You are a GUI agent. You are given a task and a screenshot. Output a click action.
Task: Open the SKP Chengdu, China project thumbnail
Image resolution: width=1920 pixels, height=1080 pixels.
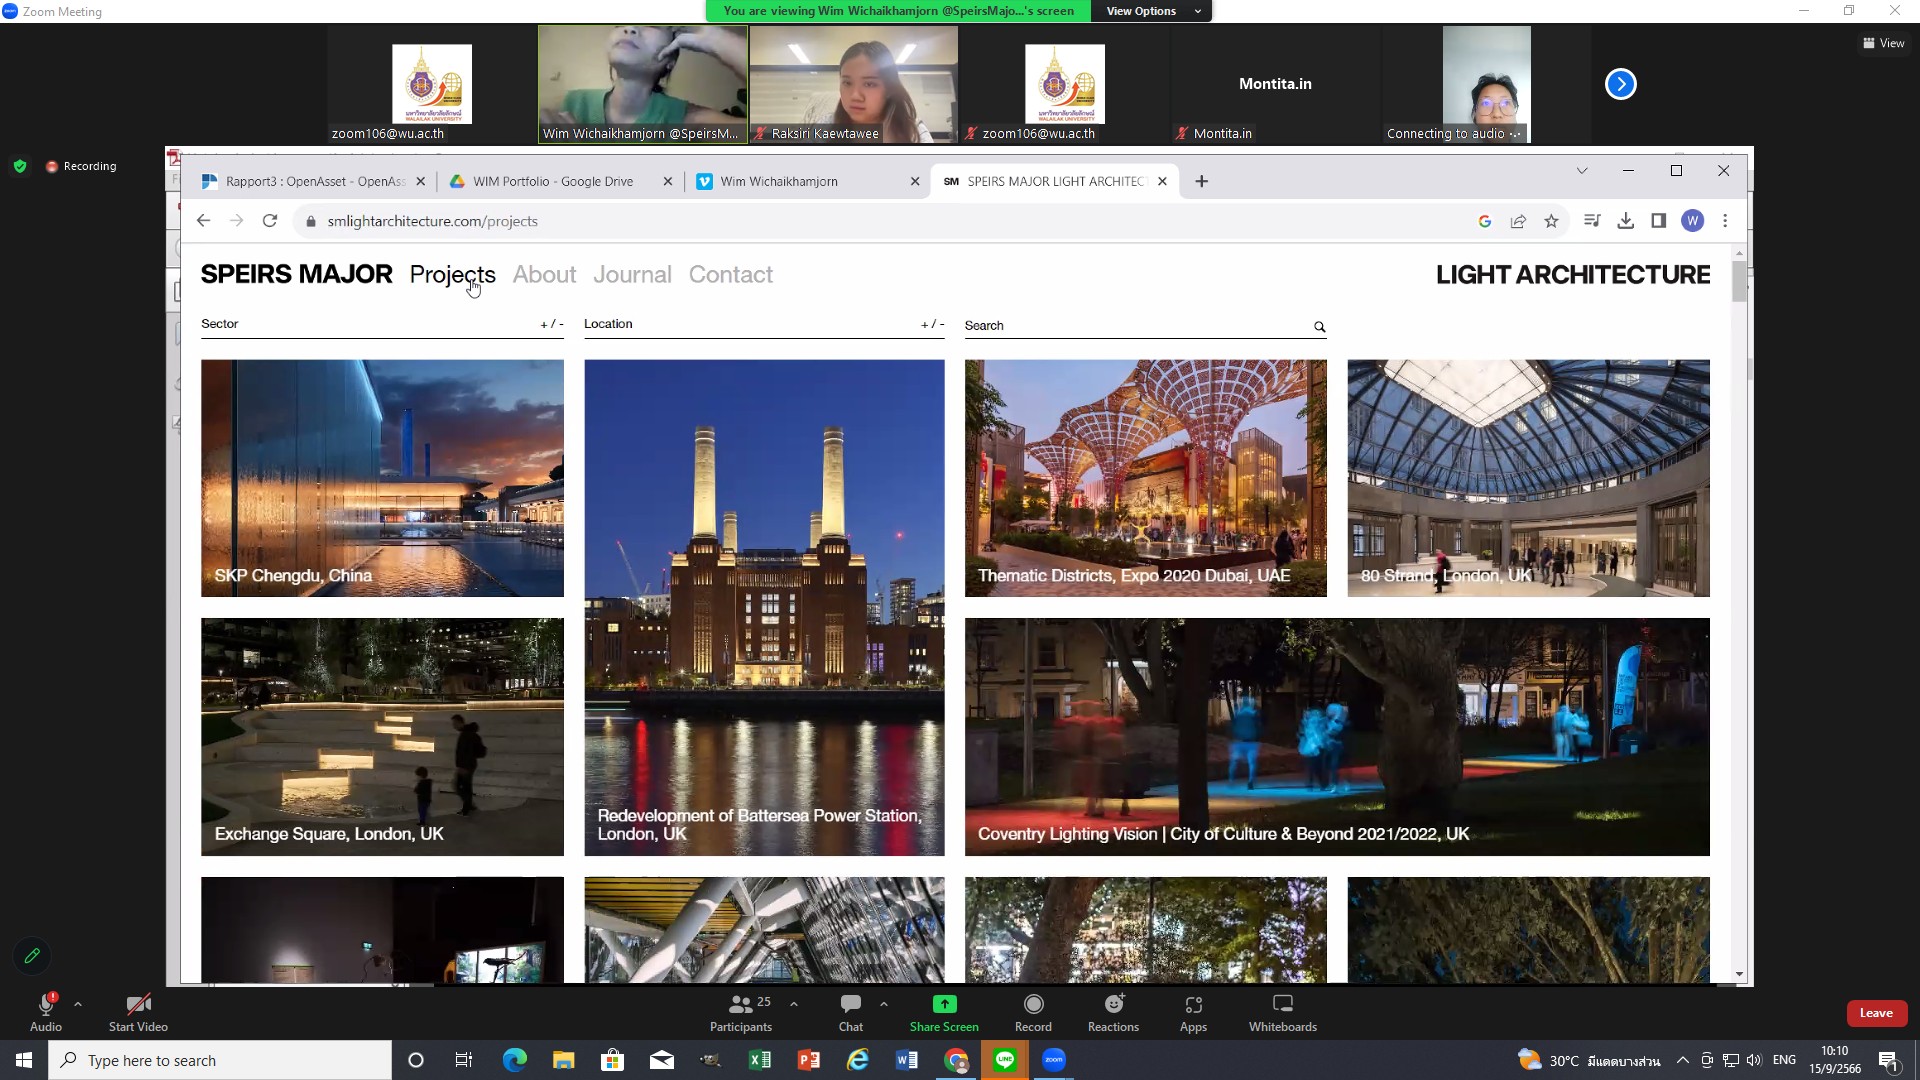382,478
